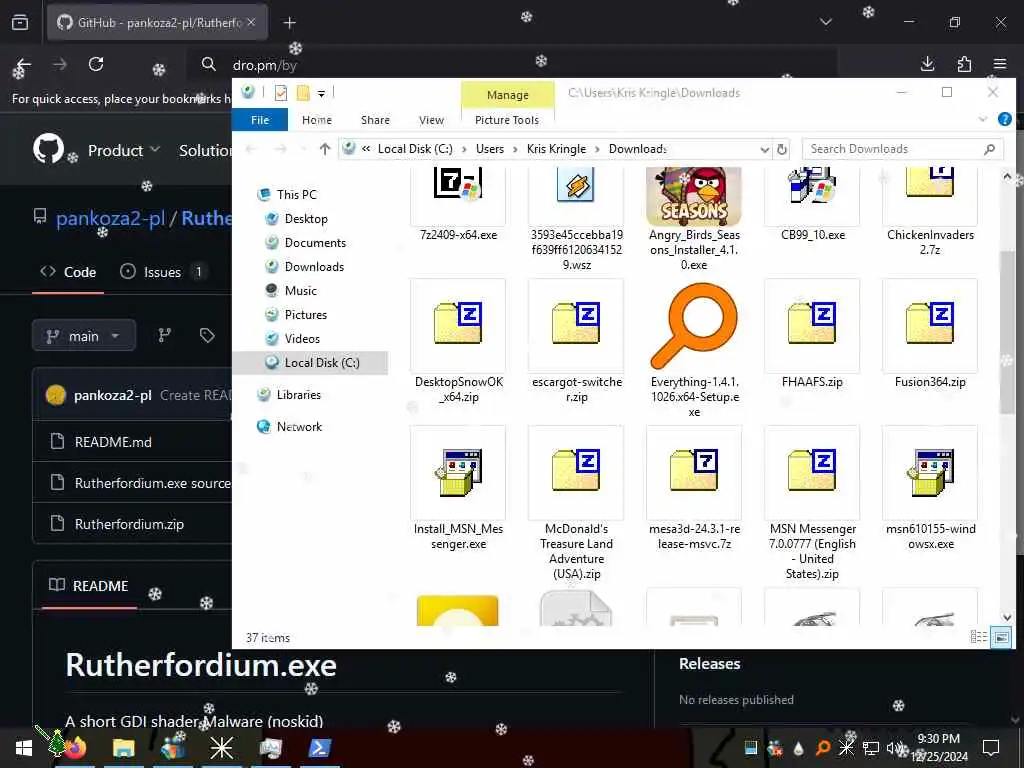Select Downloads in navigation pane

pyautogui.click(x=314, y=266)
